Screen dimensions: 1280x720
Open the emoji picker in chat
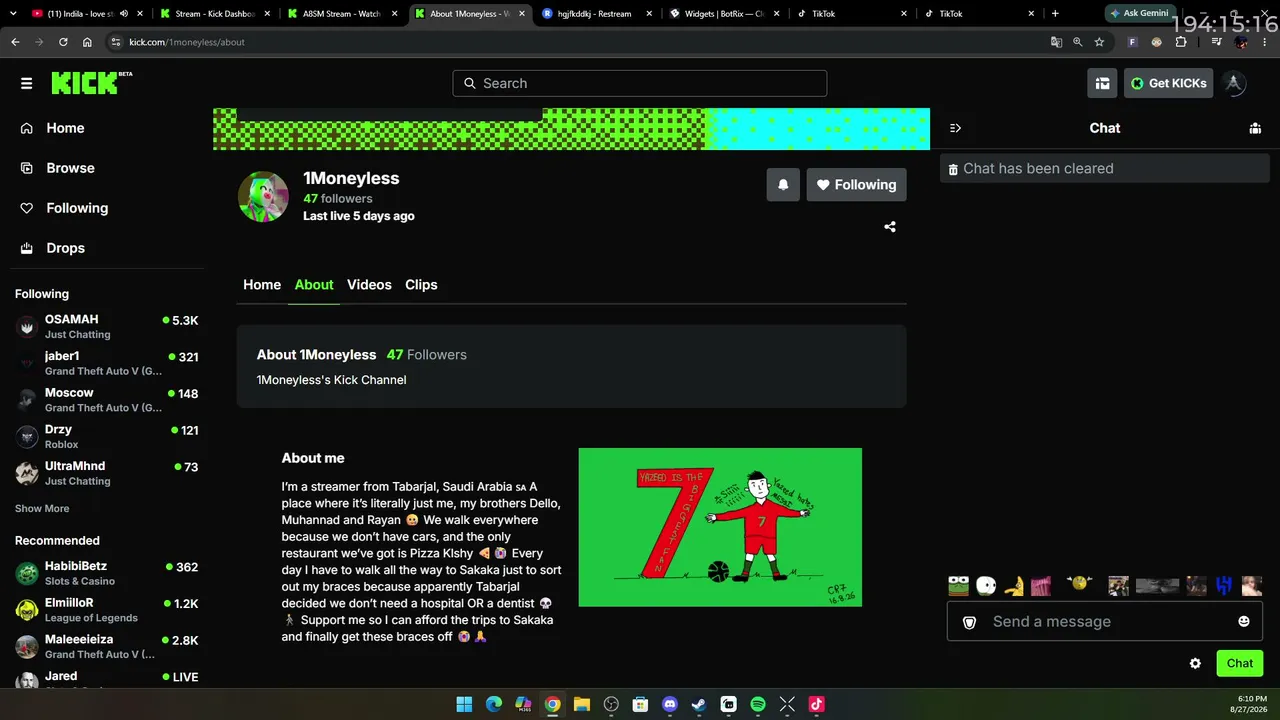coord(1244,621)
